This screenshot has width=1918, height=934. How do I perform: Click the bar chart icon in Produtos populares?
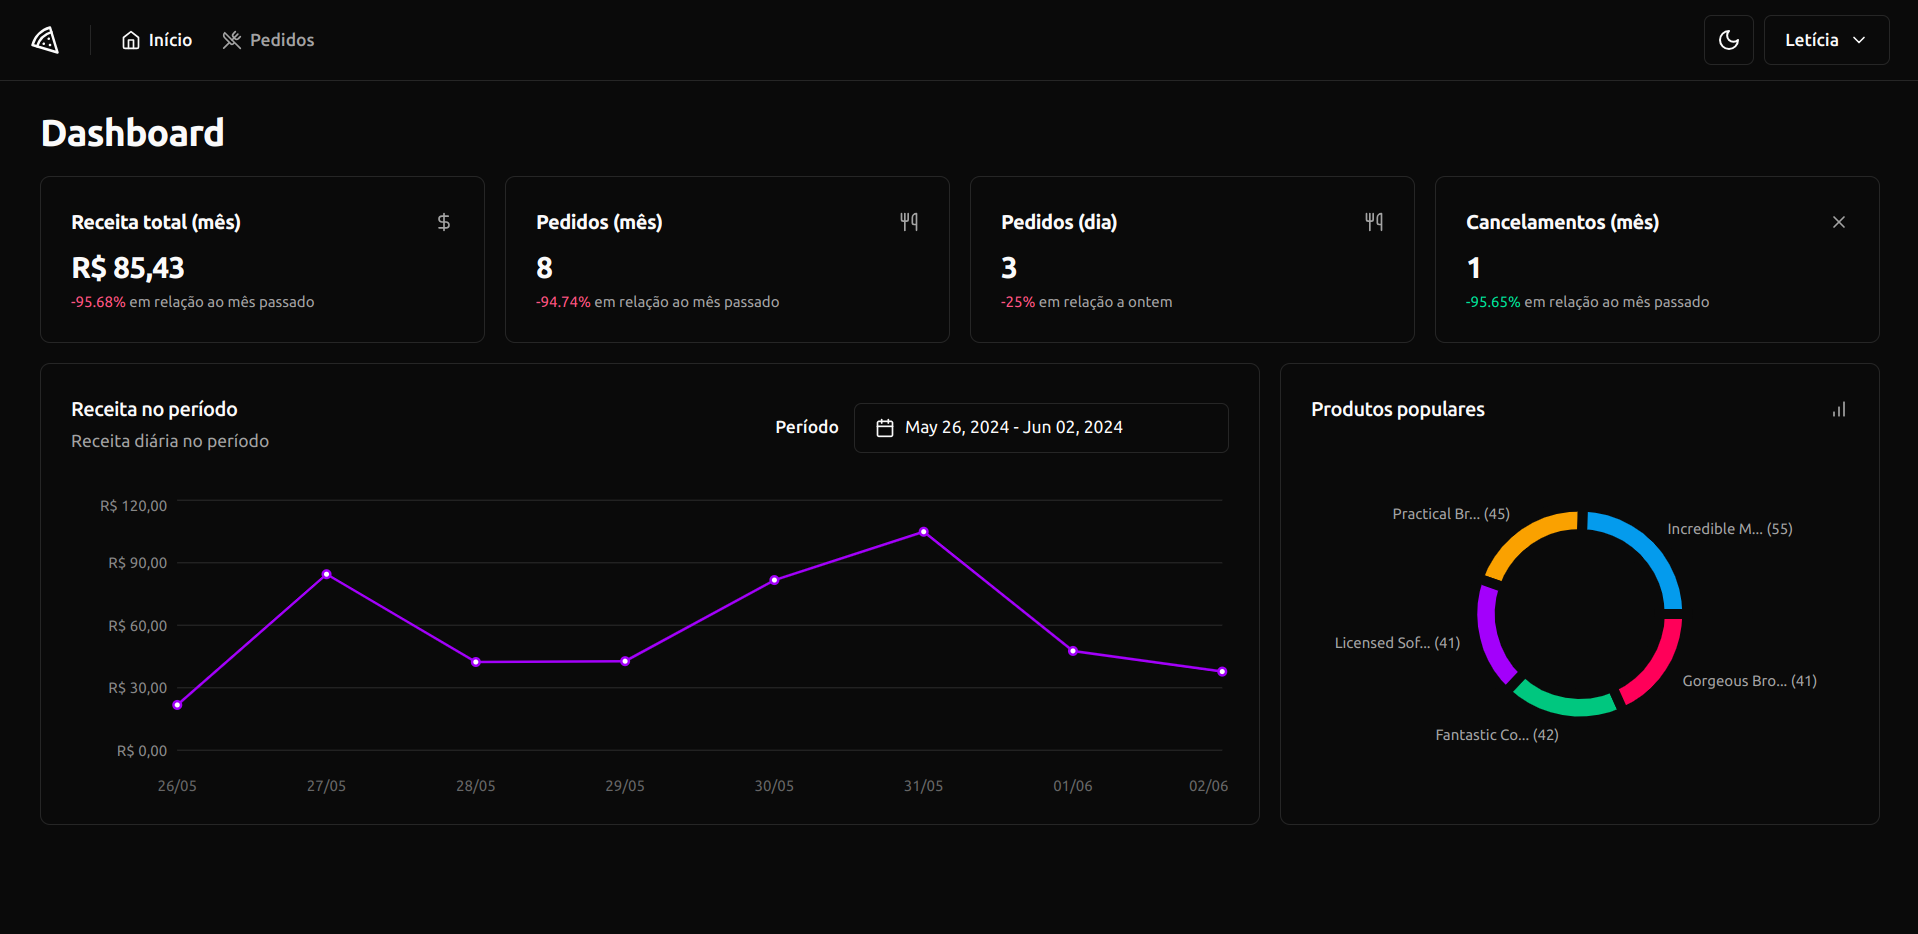[1838, 409]
